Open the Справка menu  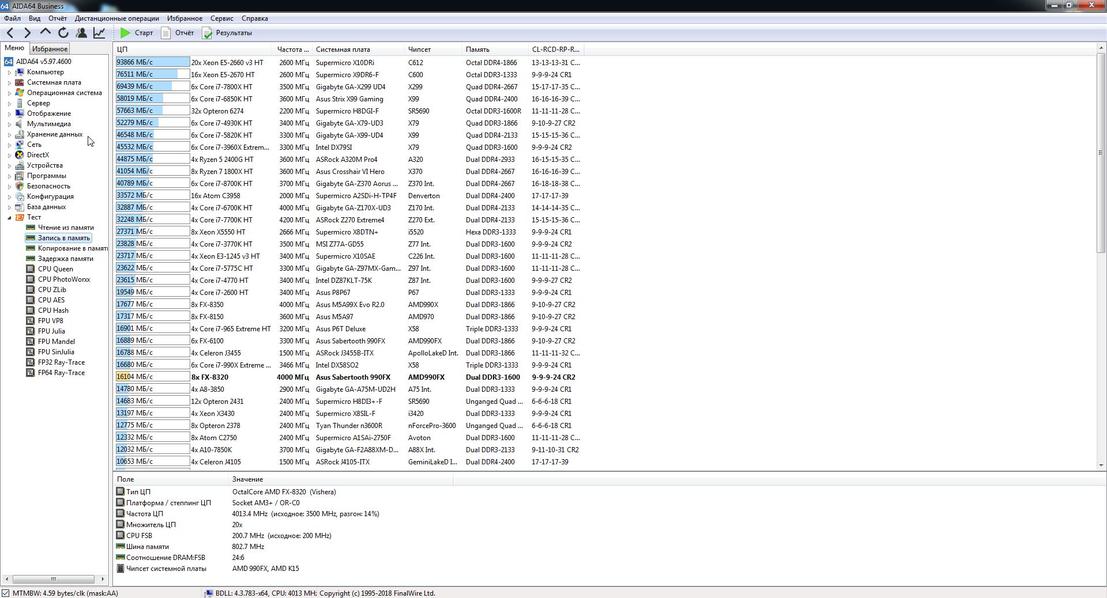coord(255,18)
